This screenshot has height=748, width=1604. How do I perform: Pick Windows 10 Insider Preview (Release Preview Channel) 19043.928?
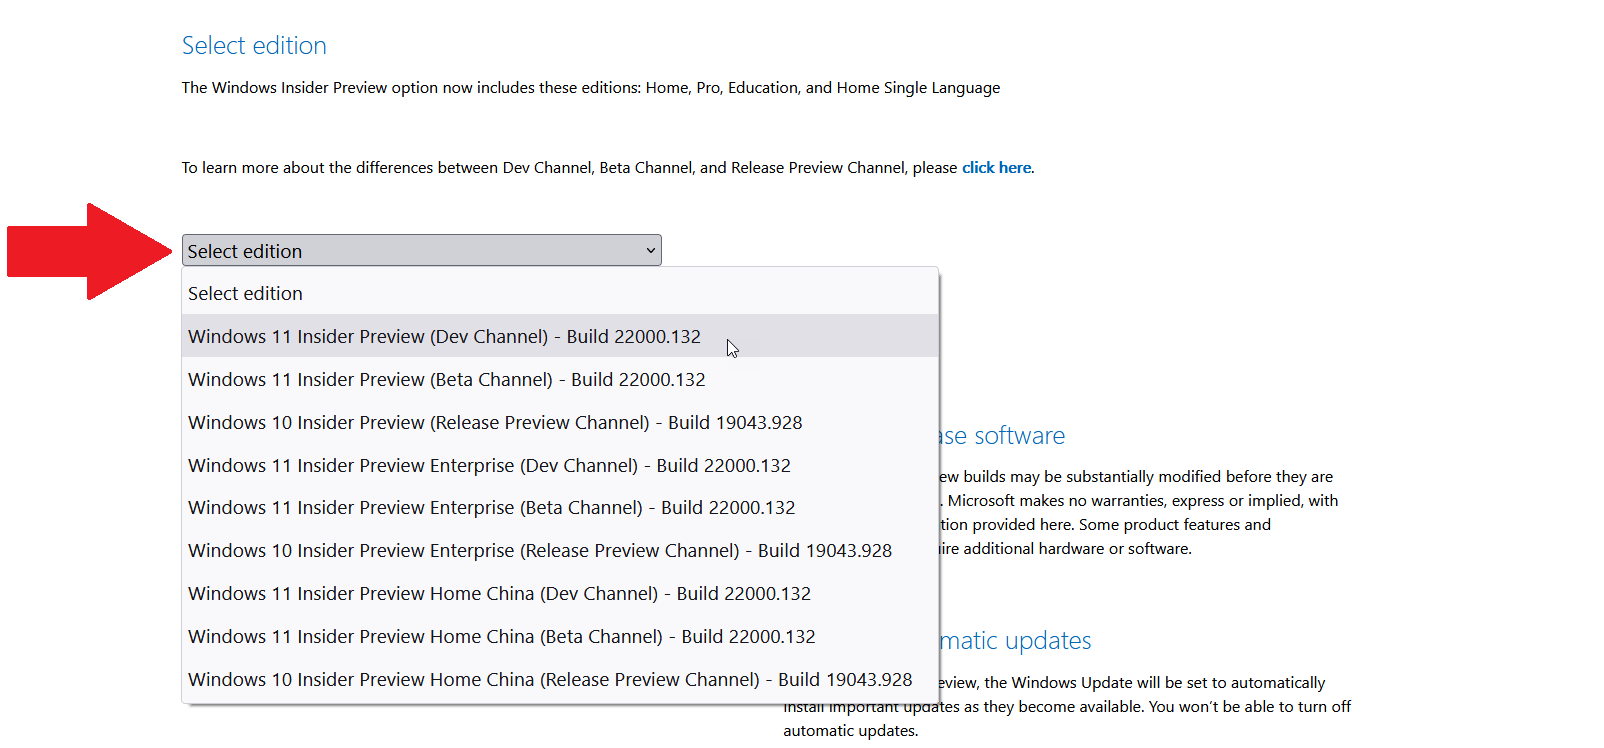560,422
